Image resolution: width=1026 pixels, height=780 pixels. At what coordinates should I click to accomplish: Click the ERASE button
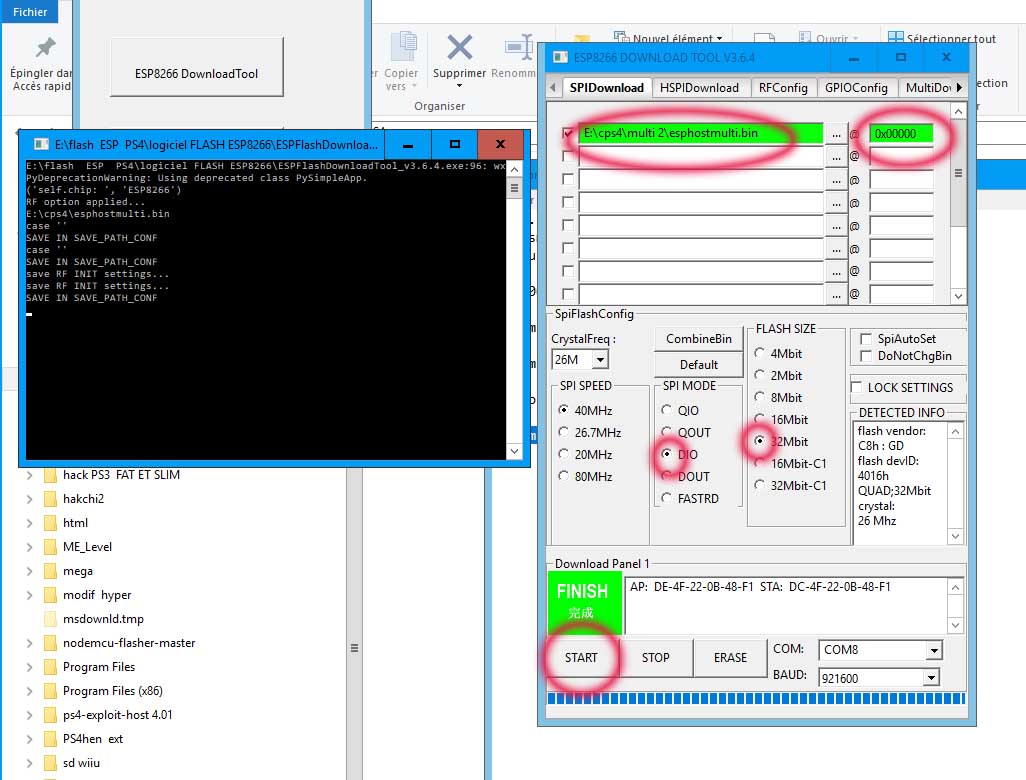[730, 658]
